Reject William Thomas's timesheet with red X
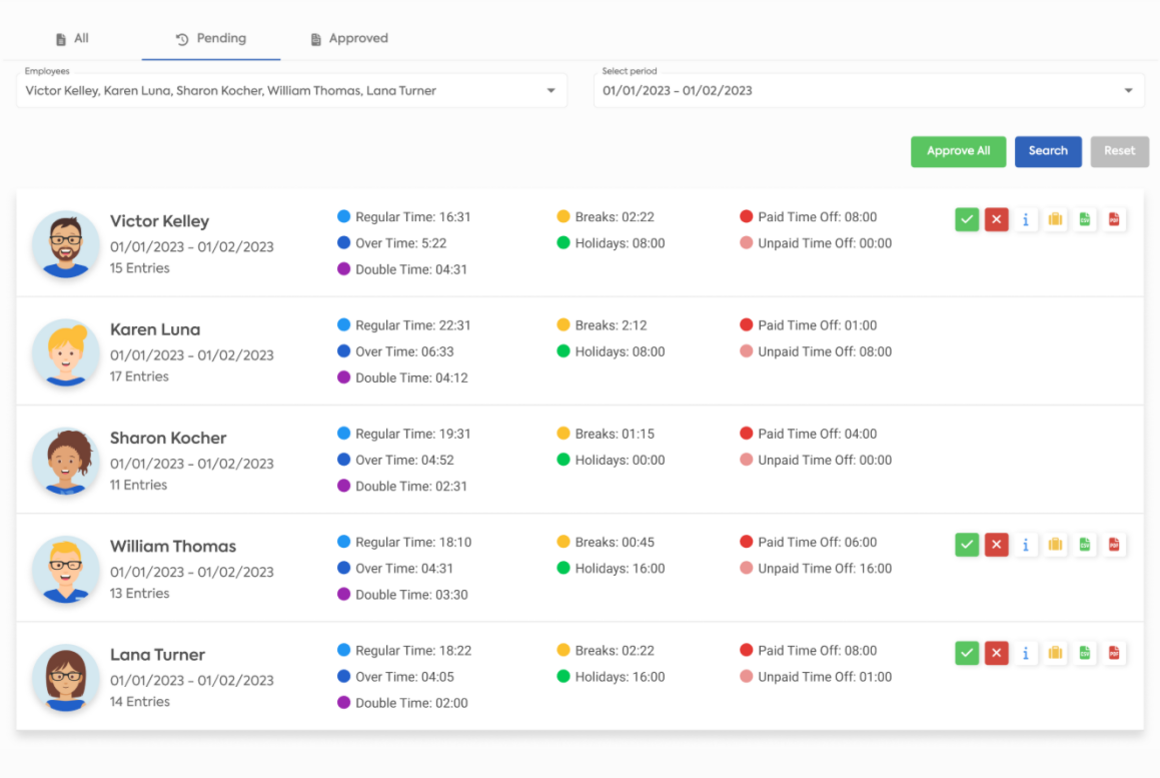The width and height of the screenshot is (1160, 778). coord(997,545)
